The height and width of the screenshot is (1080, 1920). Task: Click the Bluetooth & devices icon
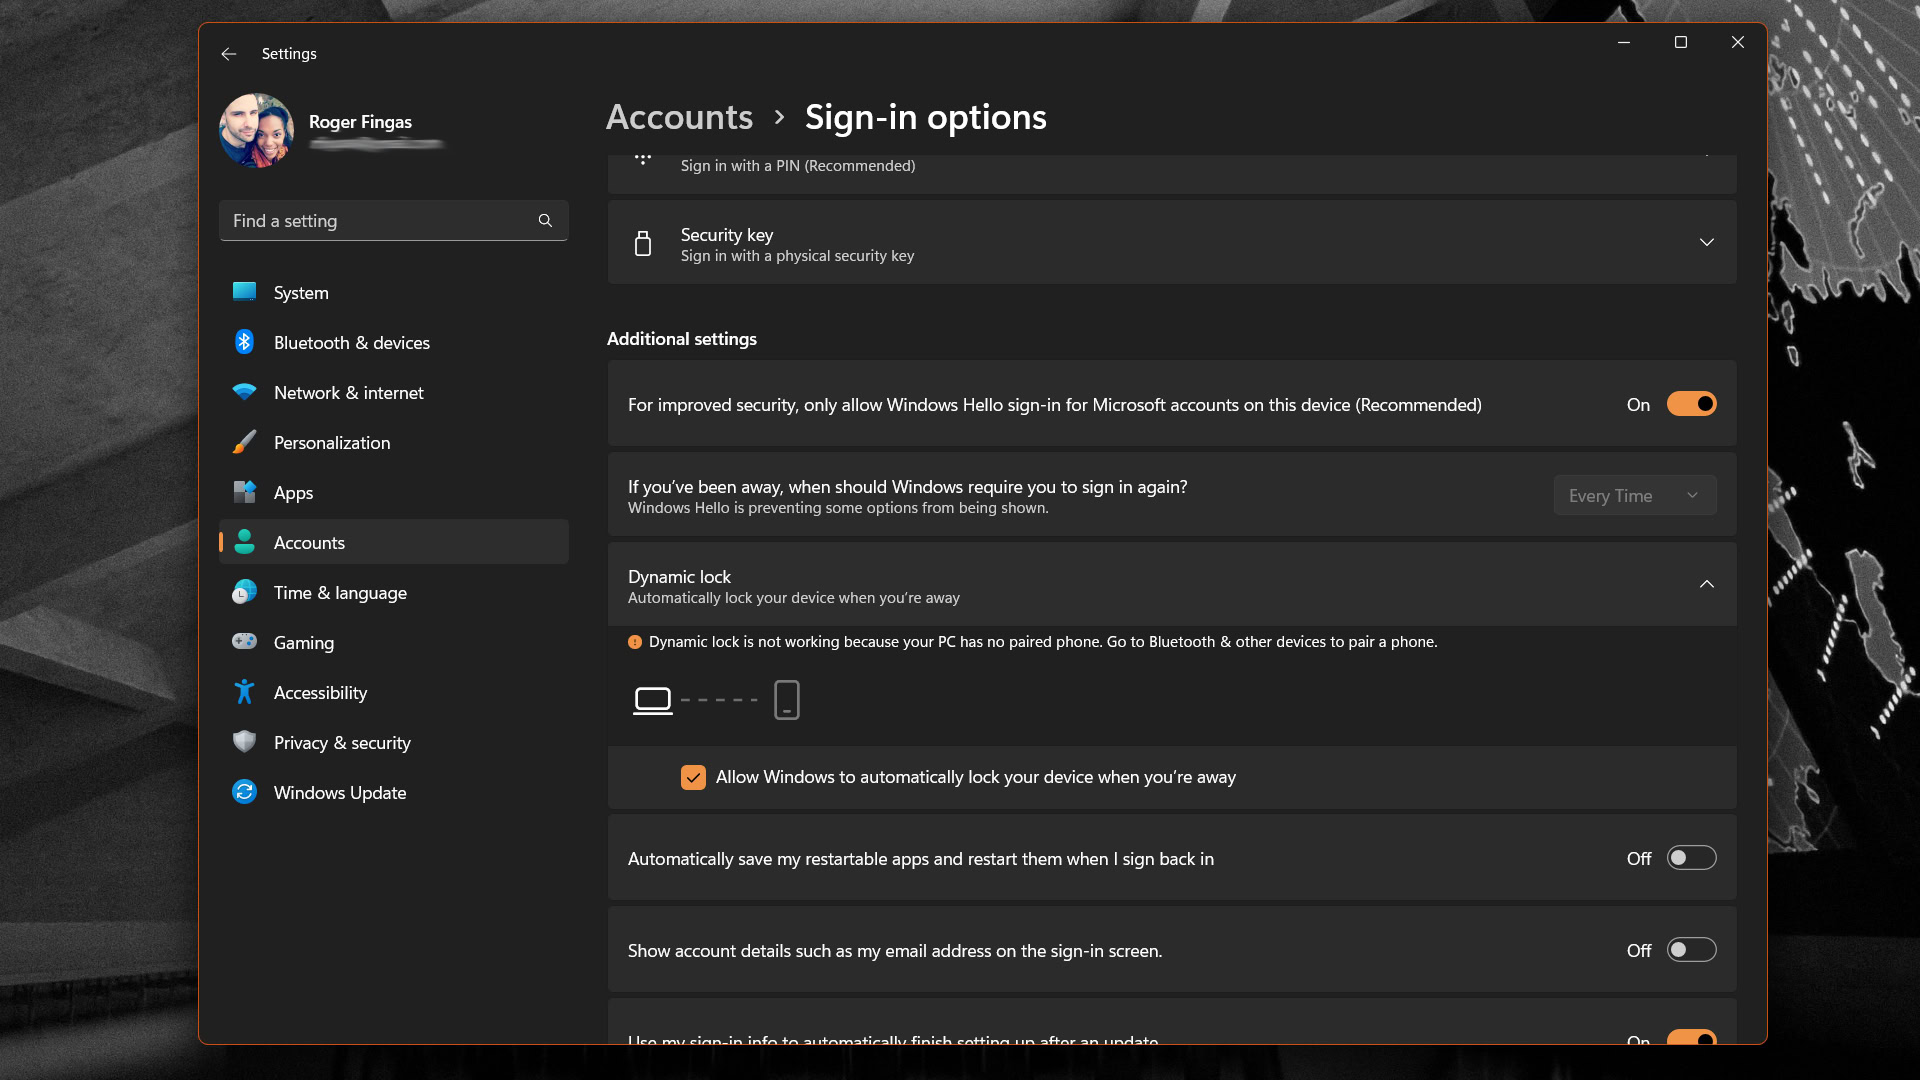coord(244,342)
